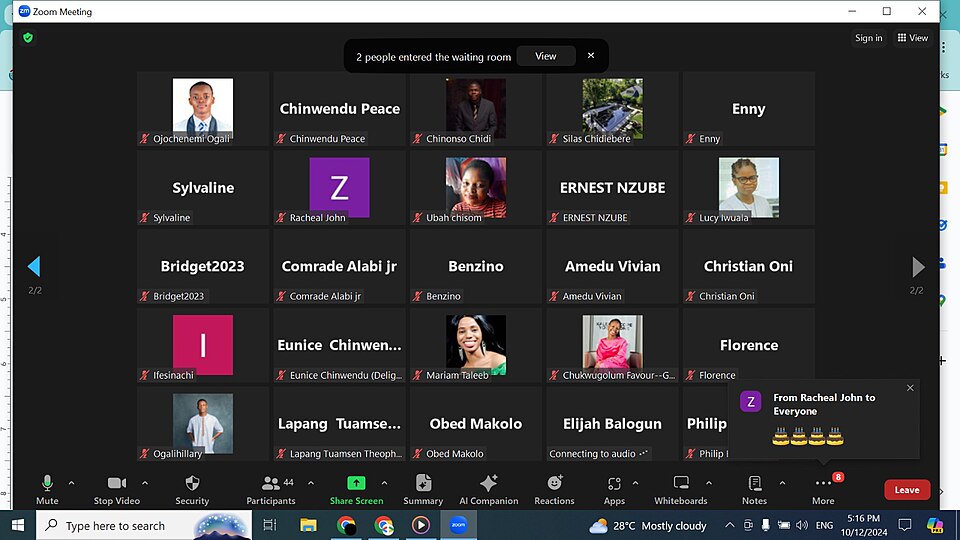The image size is (960, 540).
Task: Click the green encryption shield indicator
Action: (28, 37)
